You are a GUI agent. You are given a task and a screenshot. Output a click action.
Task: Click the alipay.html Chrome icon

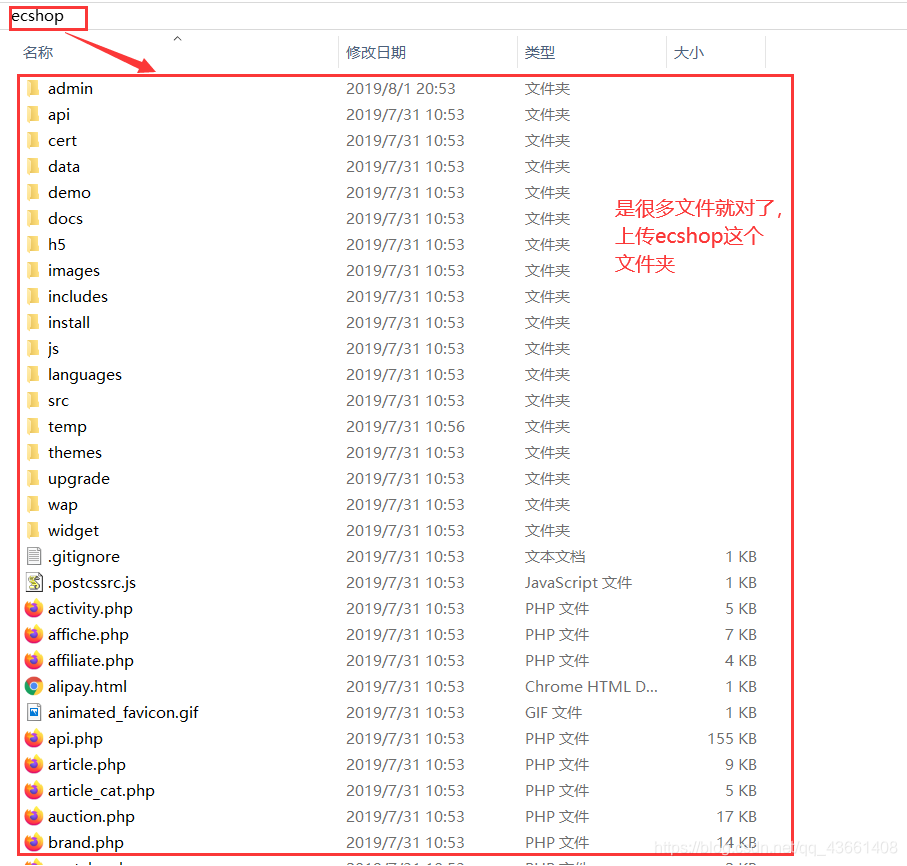pyautogui.click(x=34, y=687)
